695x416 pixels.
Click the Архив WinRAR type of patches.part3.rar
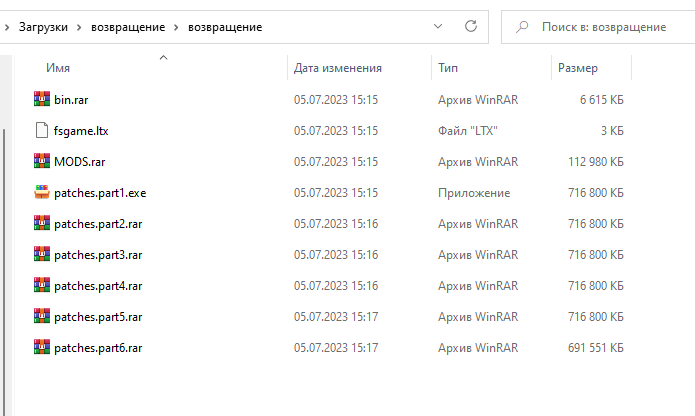pos(478,255)
